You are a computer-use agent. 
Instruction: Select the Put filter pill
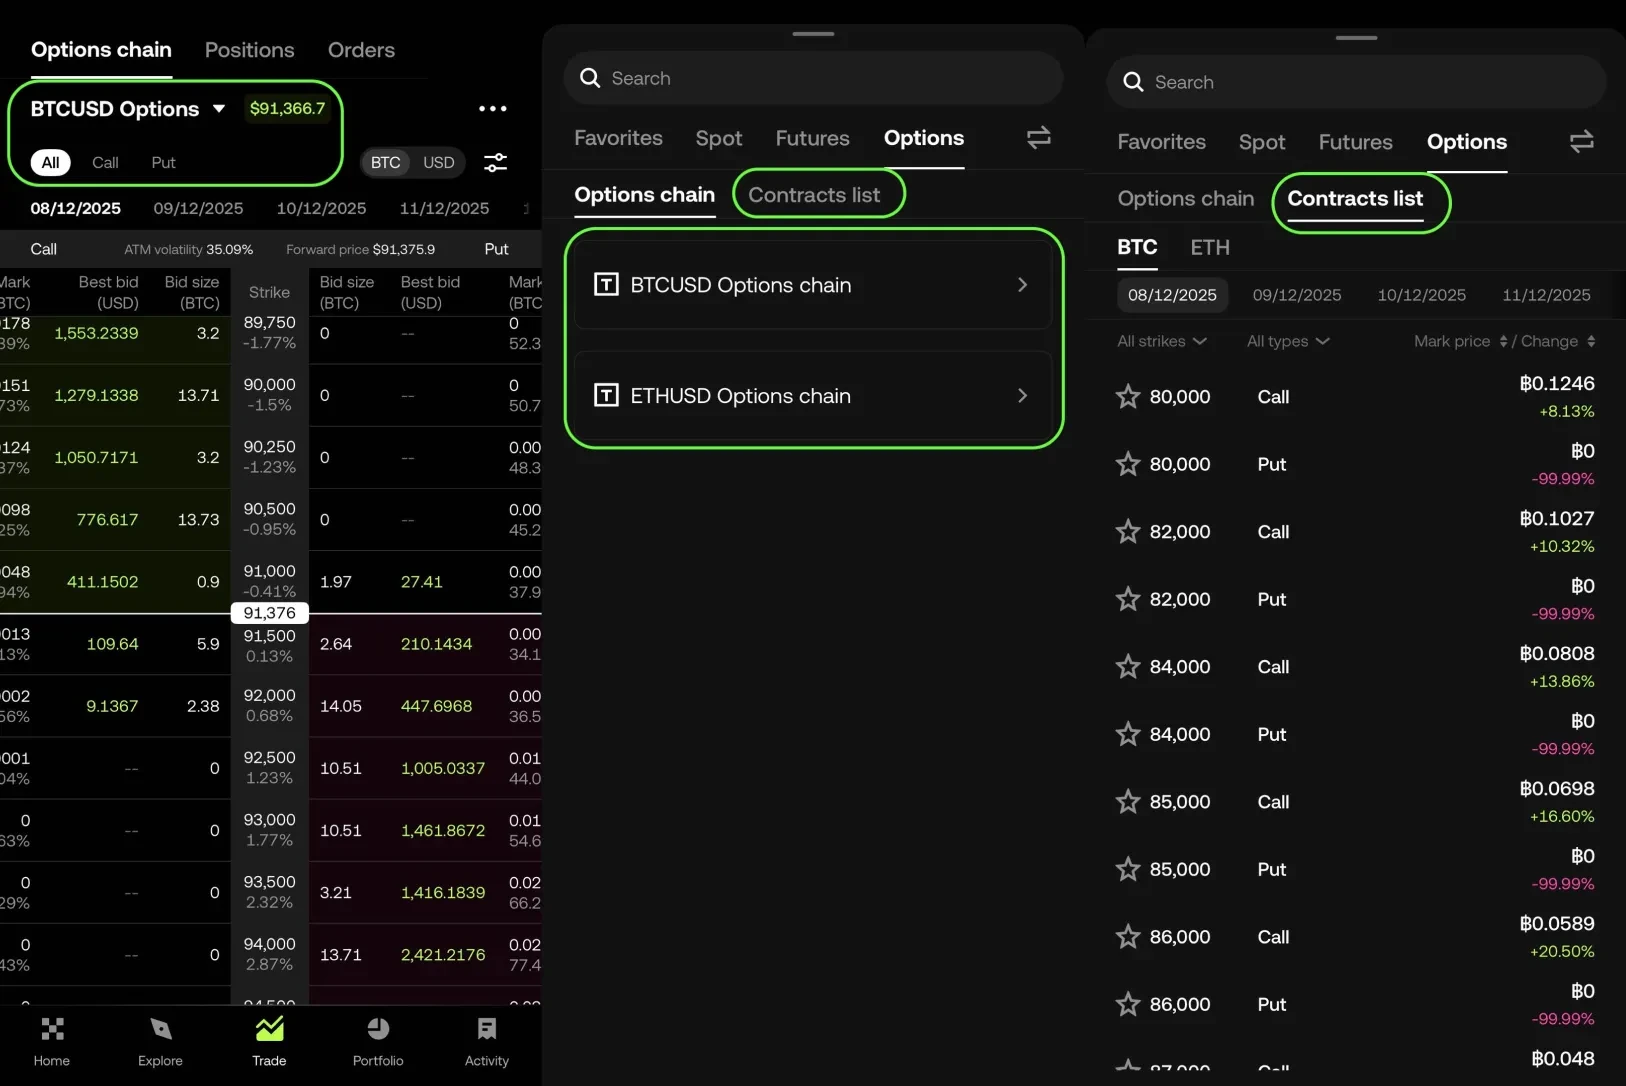tap(163, 162)
